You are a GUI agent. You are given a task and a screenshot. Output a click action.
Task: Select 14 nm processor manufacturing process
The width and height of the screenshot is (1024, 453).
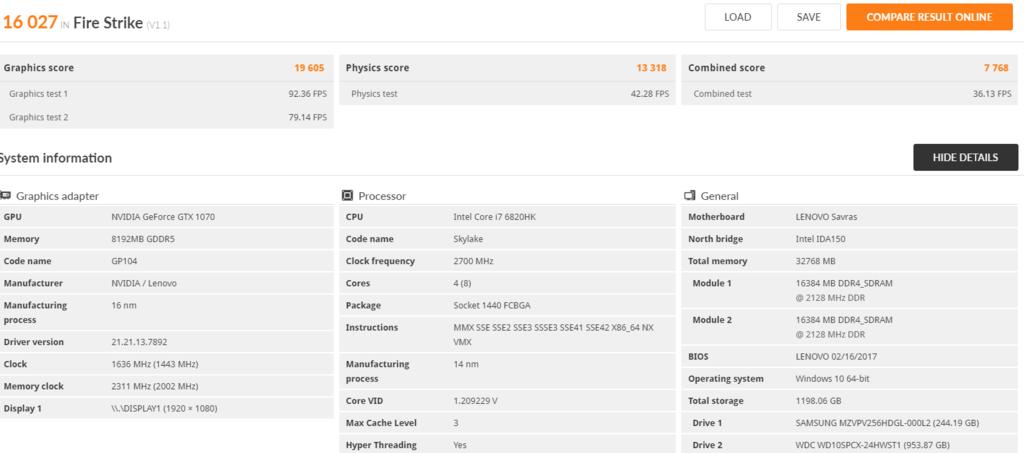click(x=466, y=364)
